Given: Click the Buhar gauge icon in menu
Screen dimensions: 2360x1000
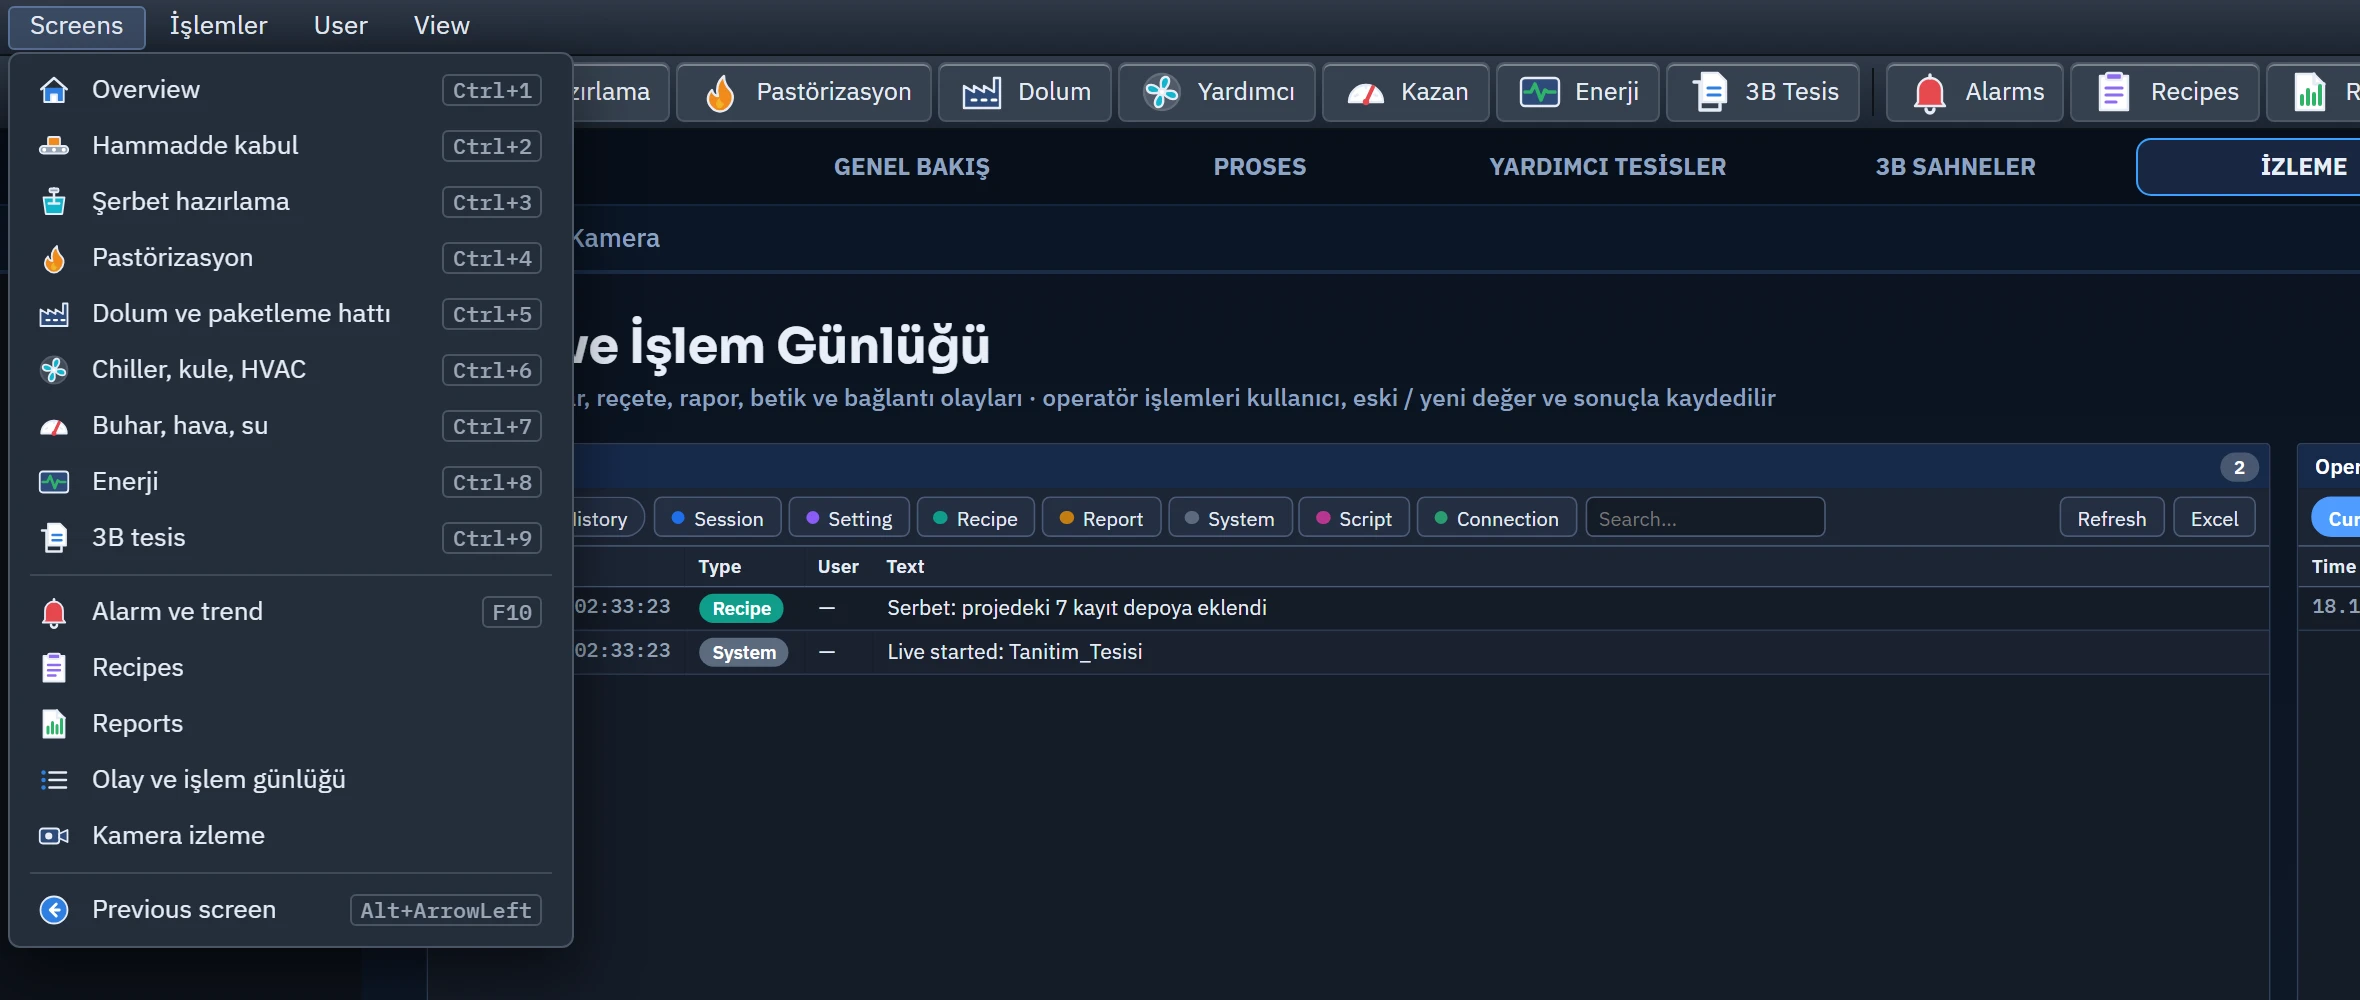Looking at the screenshot, I should (x=54, y=427).
